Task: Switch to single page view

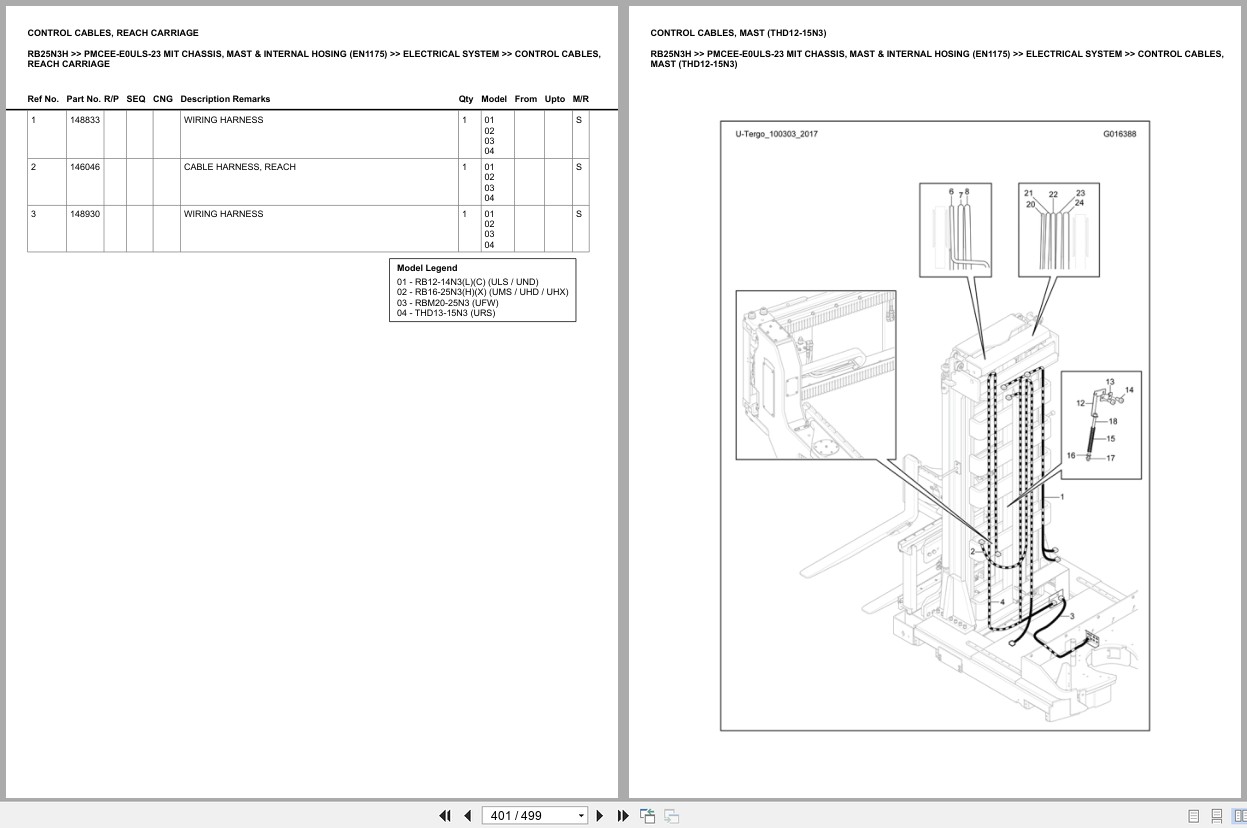Action: (x=1193, y=816)
